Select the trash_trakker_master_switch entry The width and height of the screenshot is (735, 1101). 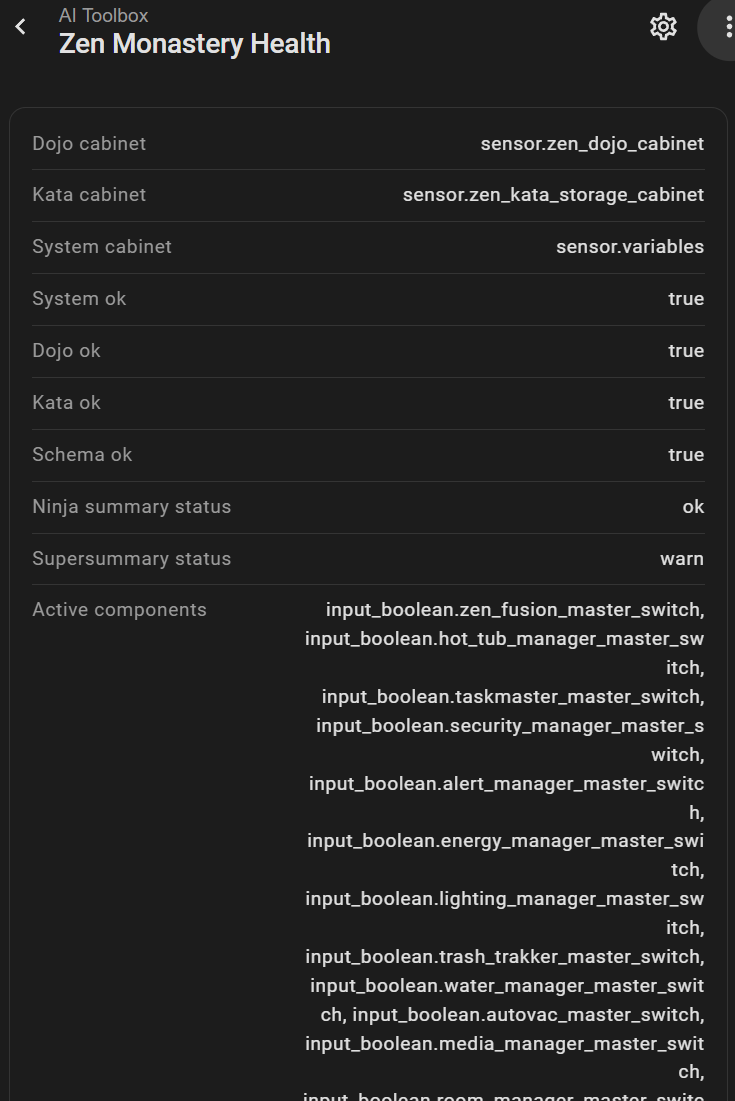click(x=504, y=957)
